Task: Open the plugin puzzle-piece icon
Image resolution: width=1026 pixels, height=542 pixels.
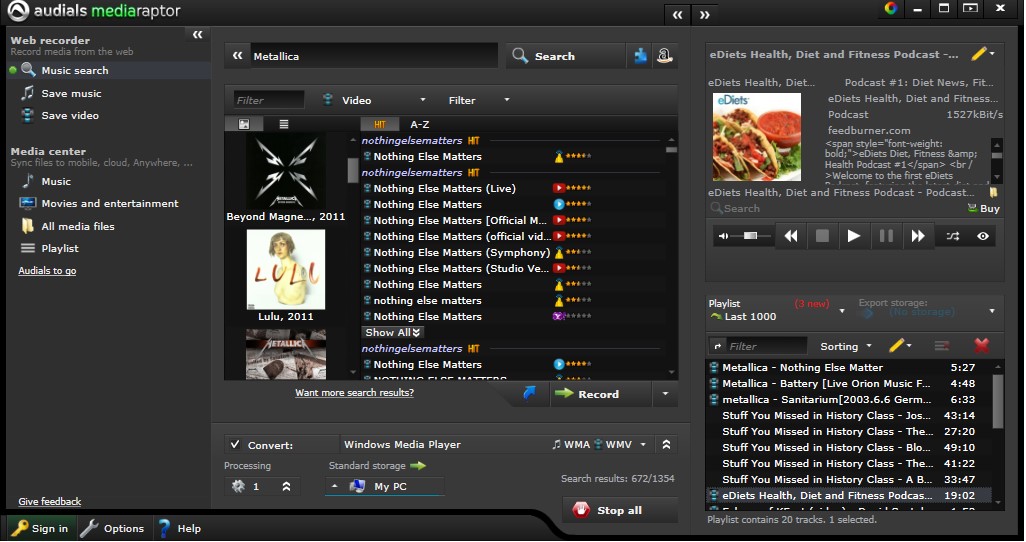Action: point(640,56)
